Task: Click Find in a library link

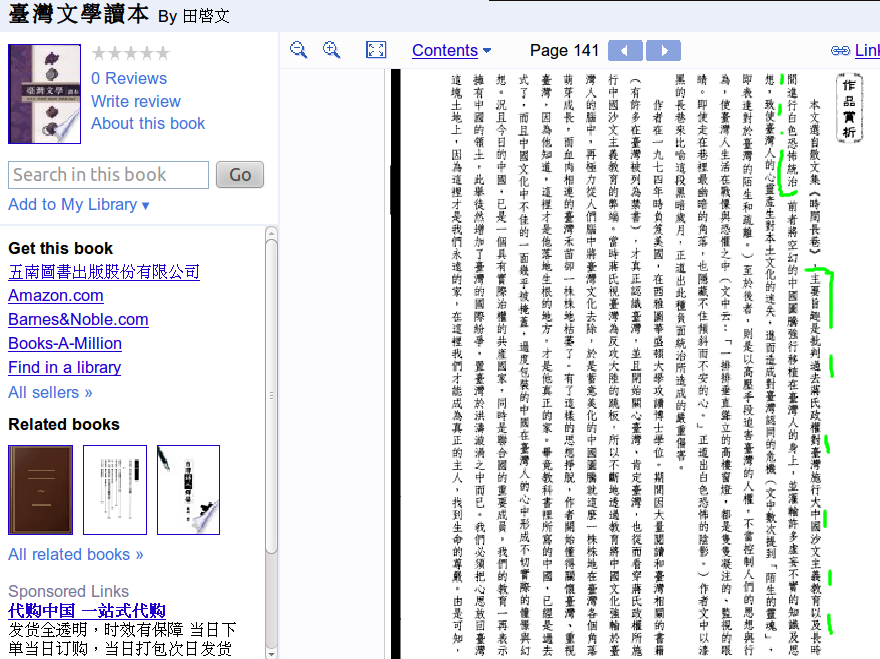Action: click(65, 367)
